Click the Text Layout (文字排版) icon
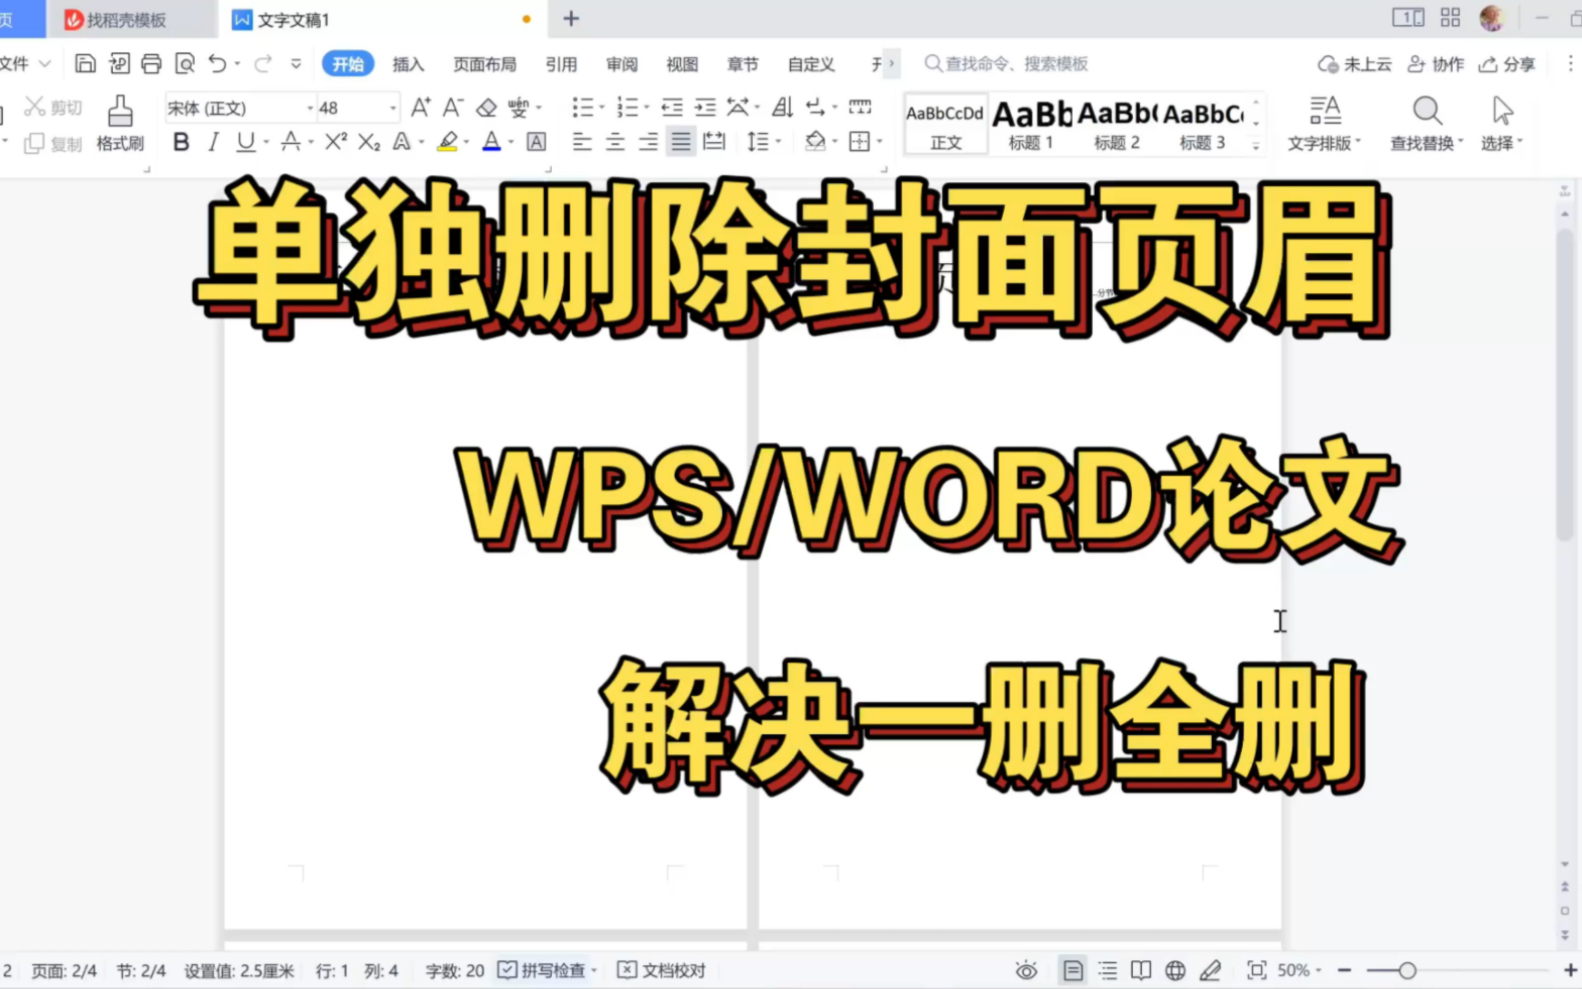 [x=1325, y=123]
